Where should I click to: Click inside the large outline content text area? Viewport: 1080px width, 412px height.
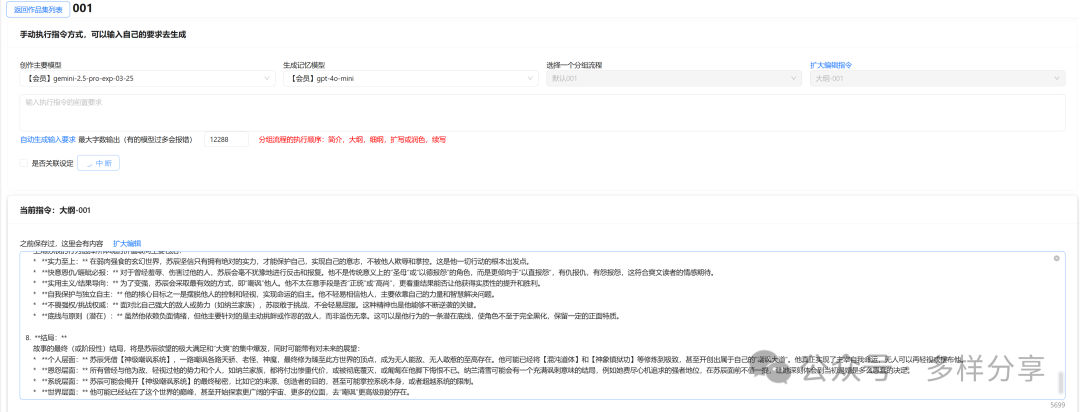point(543,325)
